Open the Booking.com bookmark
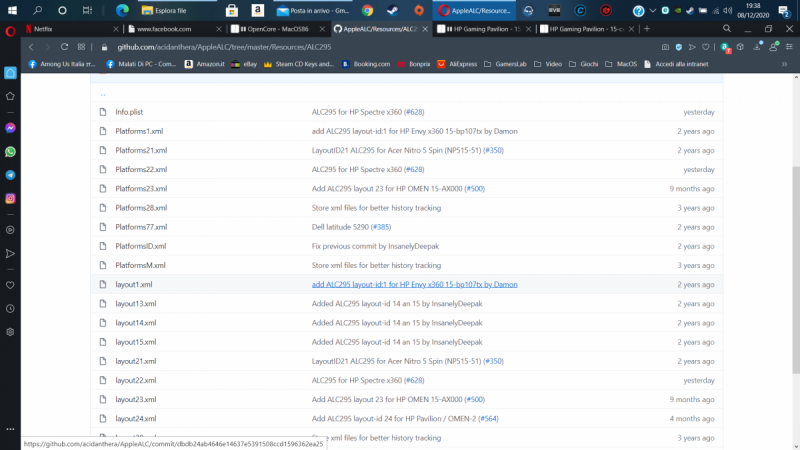Viewport: 800px width, 450px height. coord(366,64)
